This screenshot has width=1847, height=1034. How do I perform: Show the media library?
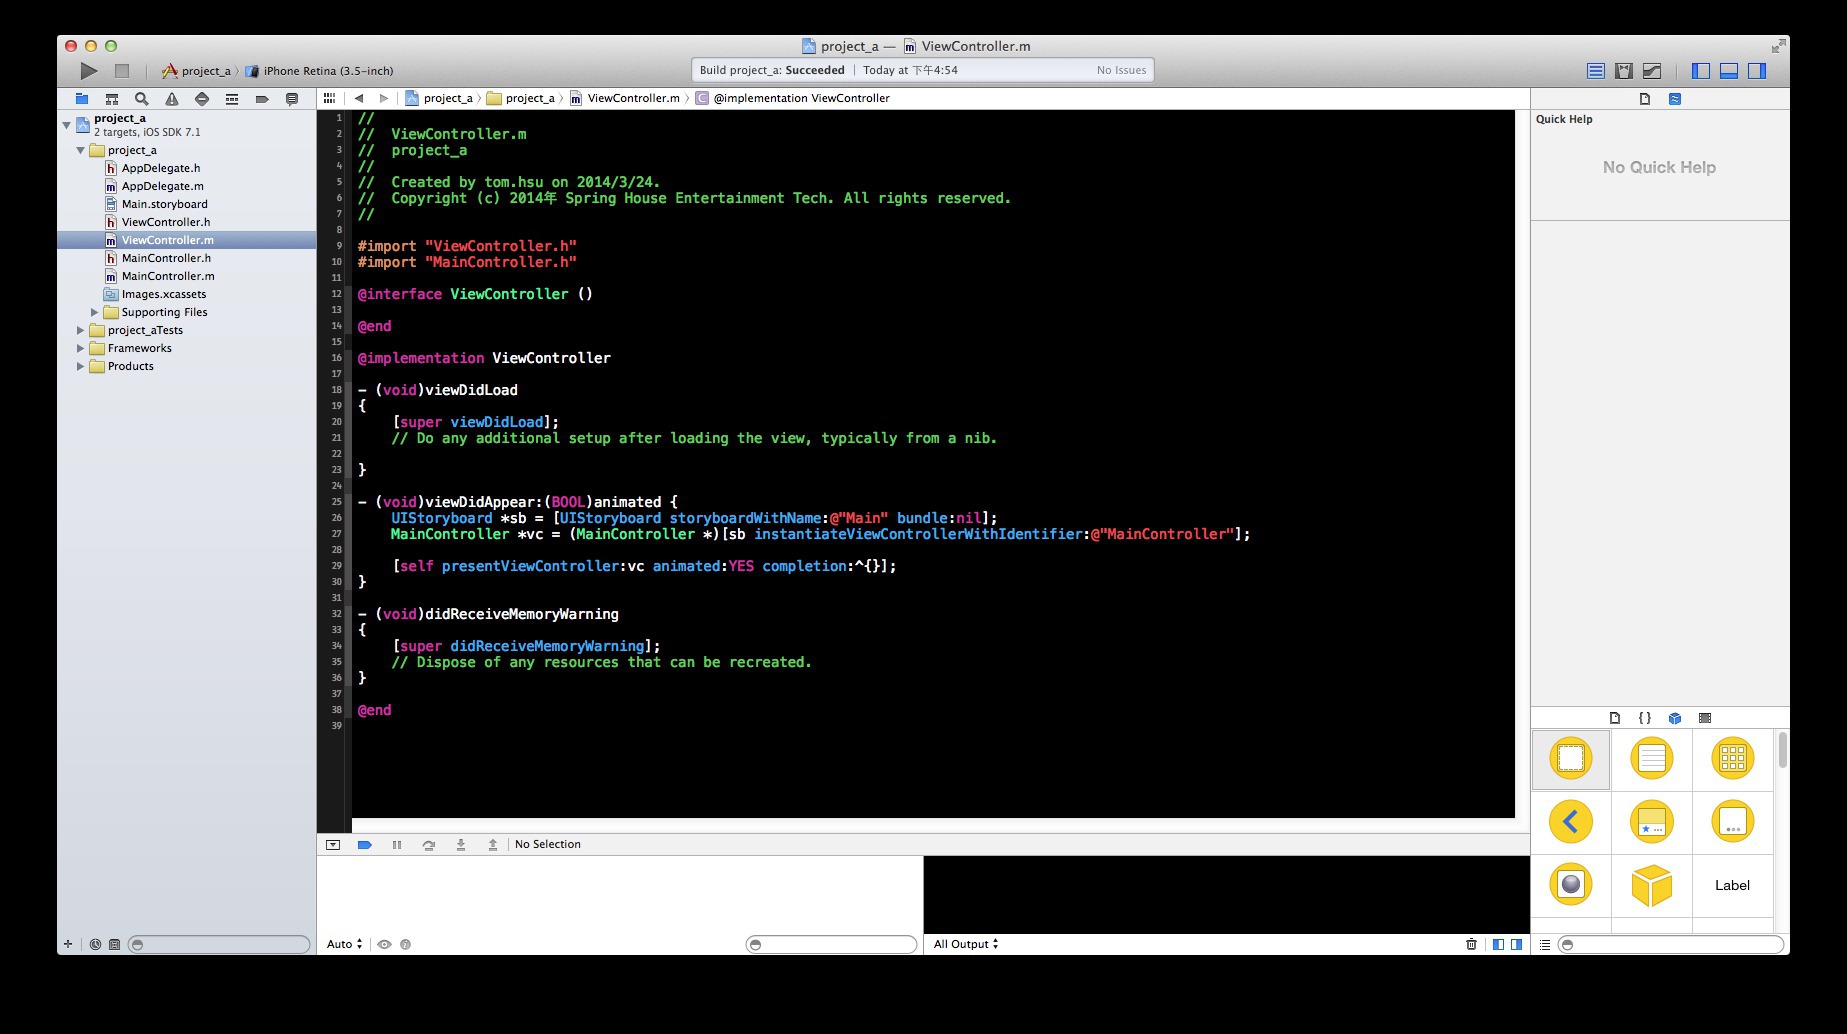click(x=1705, y=718)
